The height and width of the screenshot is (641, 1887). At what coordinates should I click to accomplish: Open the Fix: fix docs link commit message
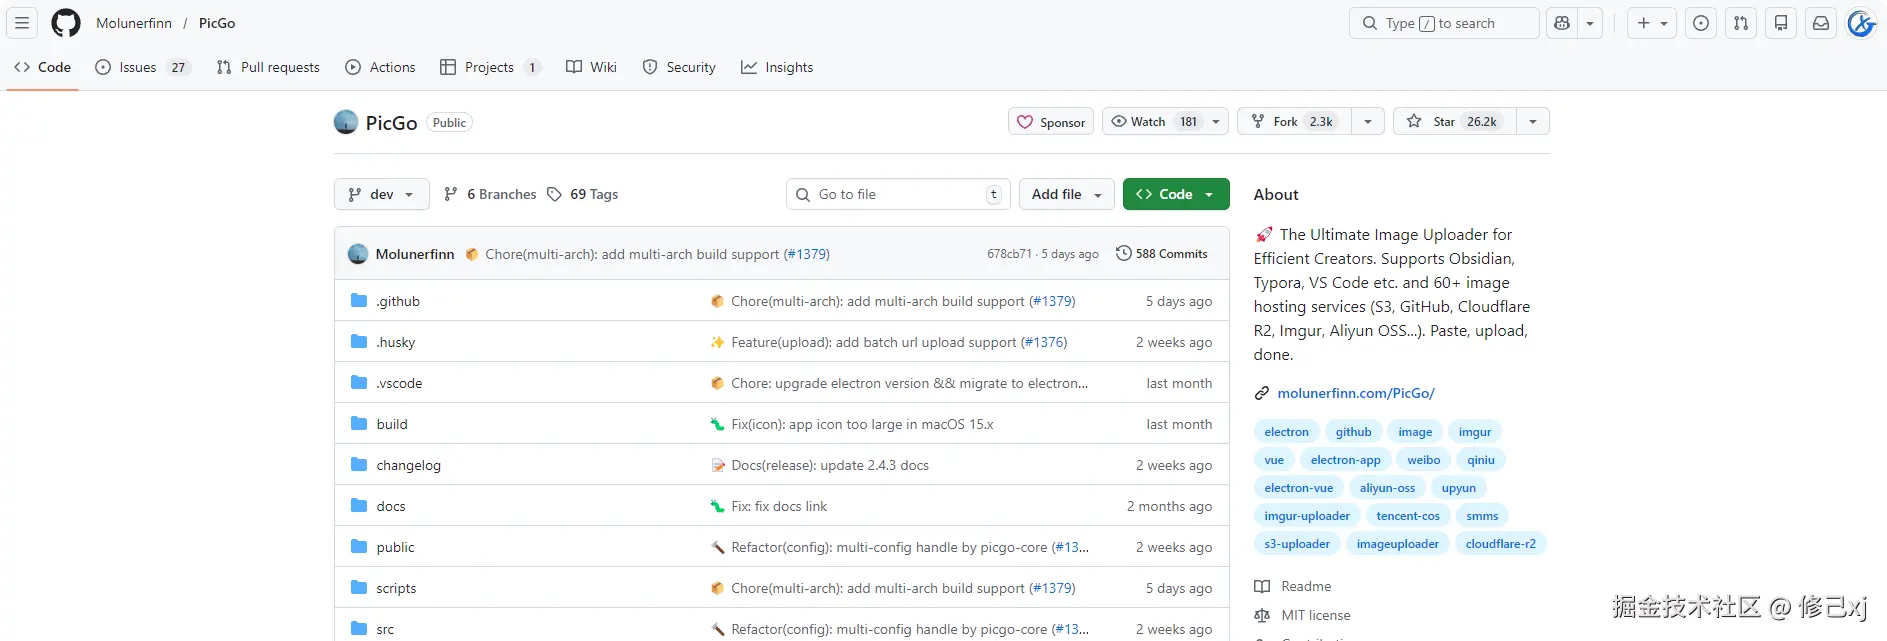(779, 506)
